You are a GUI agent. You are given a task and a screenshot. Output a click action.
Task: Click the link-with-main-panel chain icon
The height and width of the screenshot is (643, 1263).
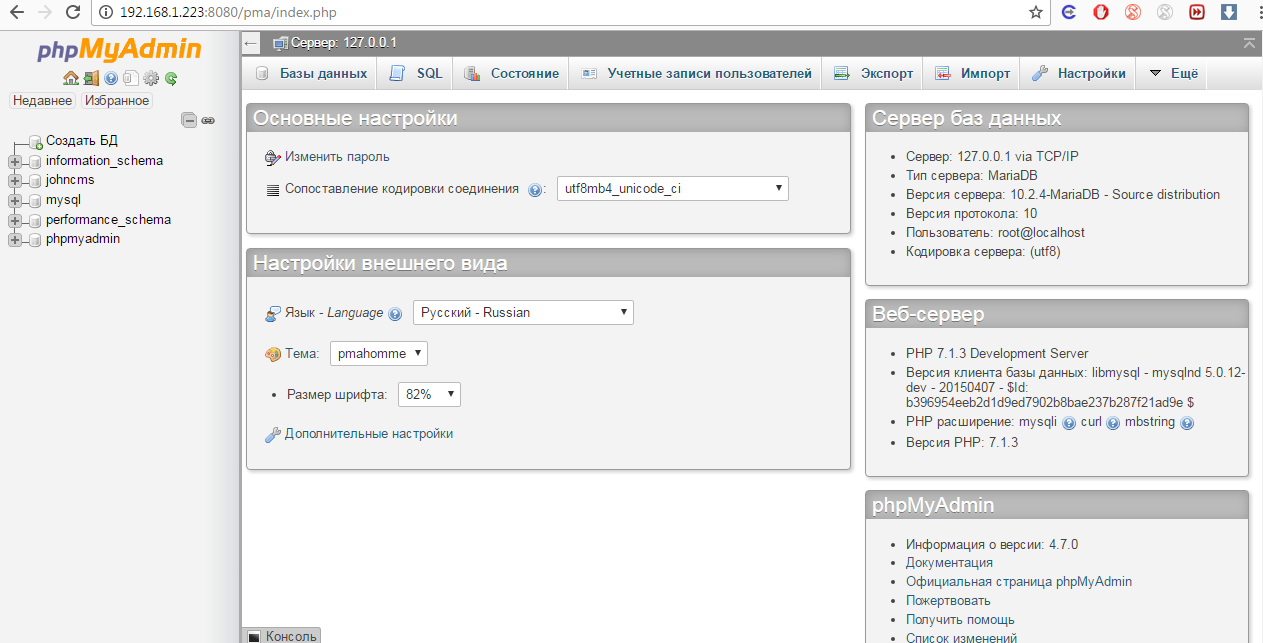point(208,120)
